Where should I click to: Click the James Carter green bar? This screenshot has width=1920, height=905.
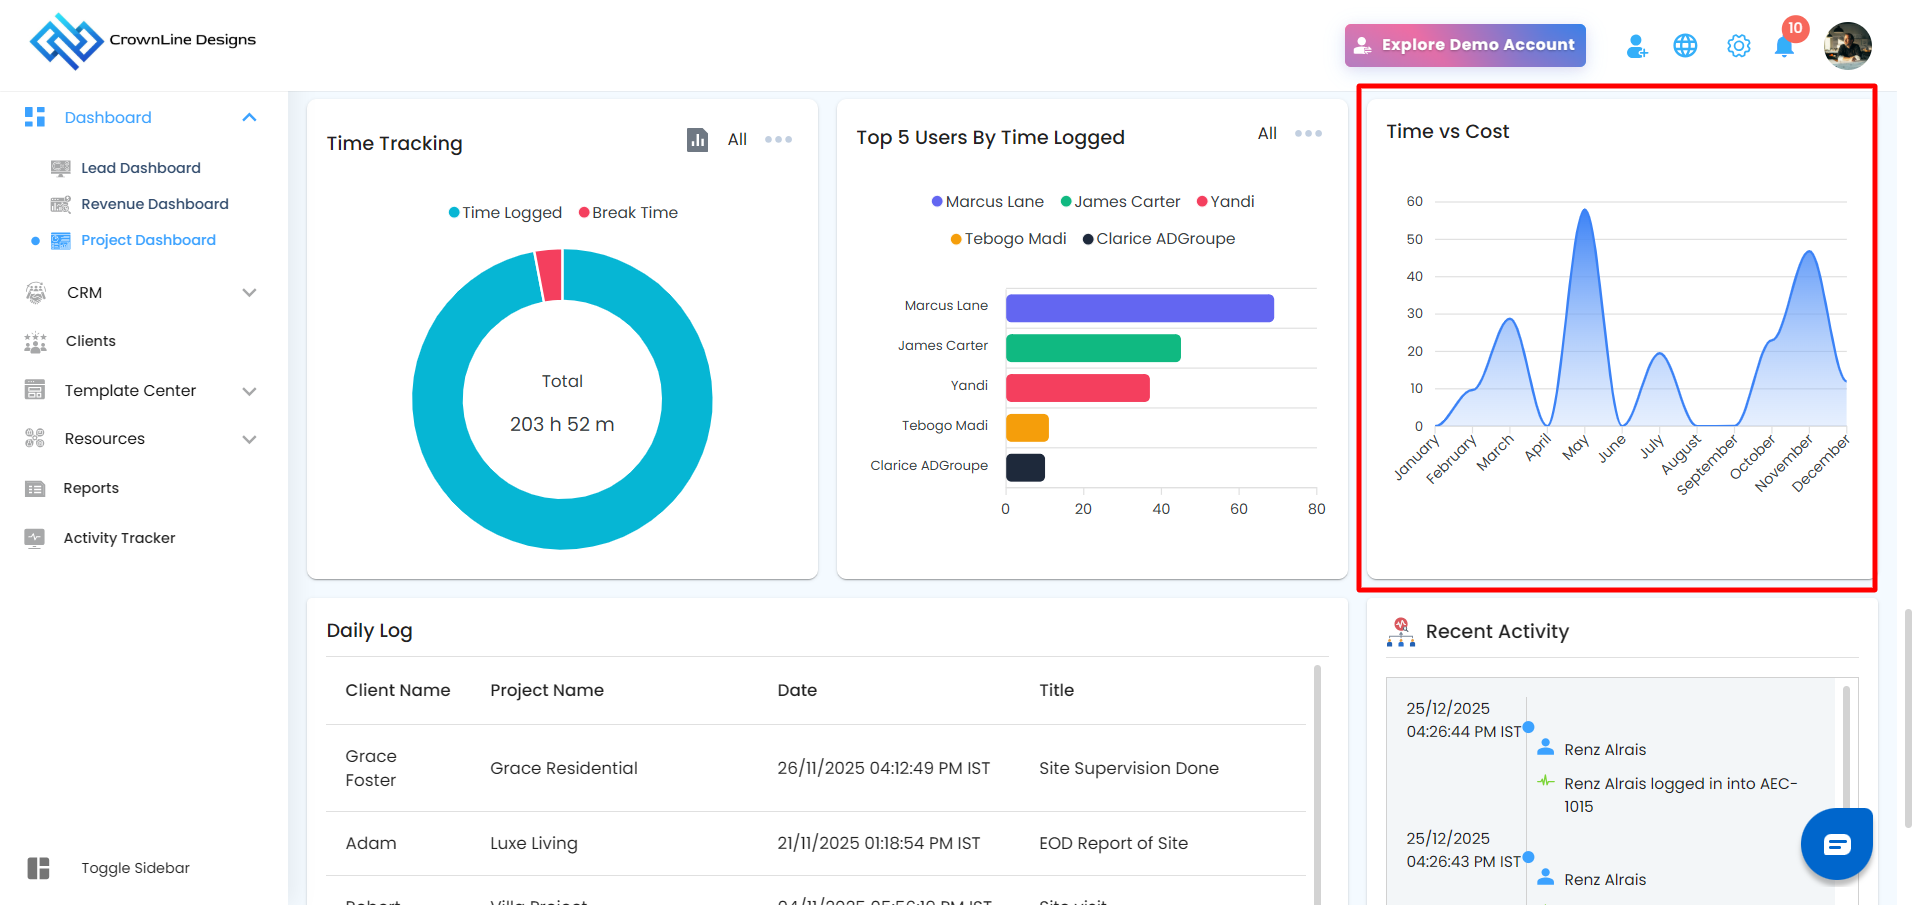pyautogui.click(x=1093, y=348)
